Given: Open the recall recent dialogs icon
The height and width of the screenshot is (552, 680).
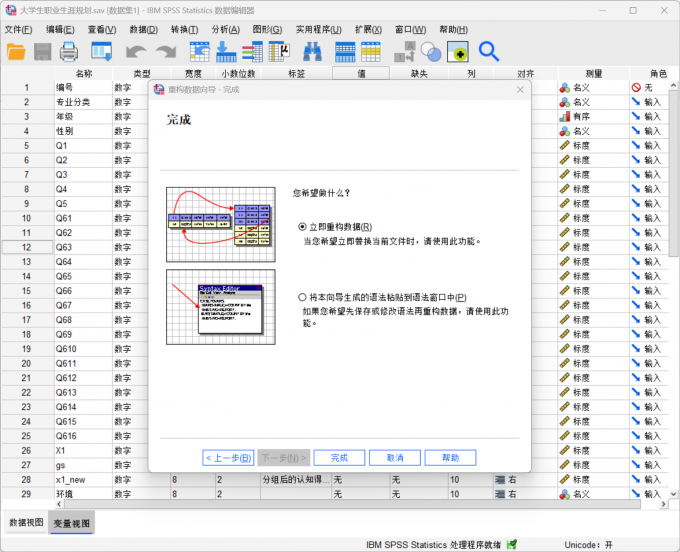Looking at the screenshot, I should (101, 52).
